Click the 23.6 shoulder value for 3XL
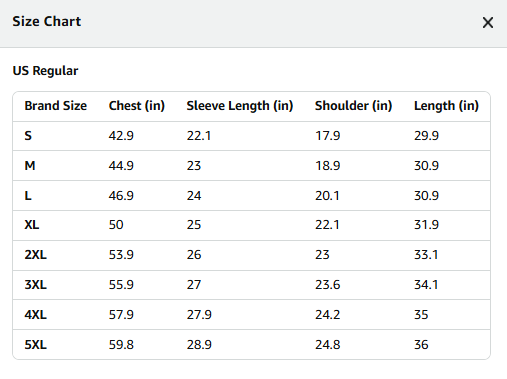Viewport: 507px width, 379px height. coord(328,285)
